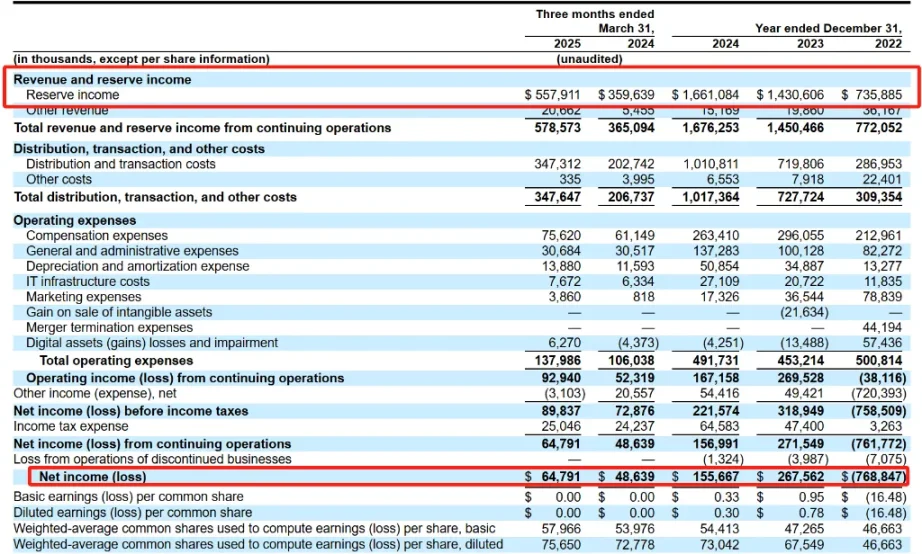Click the Reserve income row label
This screenshot has height=554, width=922.
(72, 95)
